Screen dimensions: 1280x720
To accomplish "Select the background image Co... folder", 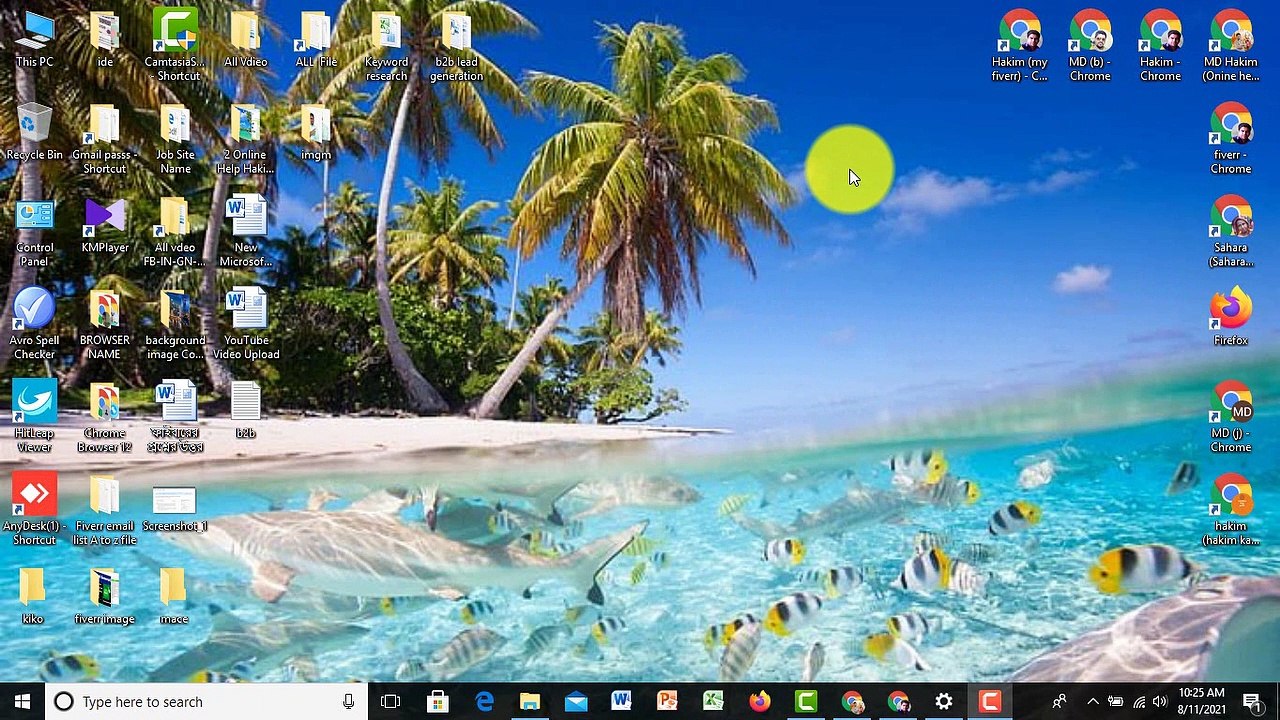I will [x=175, y=326].
